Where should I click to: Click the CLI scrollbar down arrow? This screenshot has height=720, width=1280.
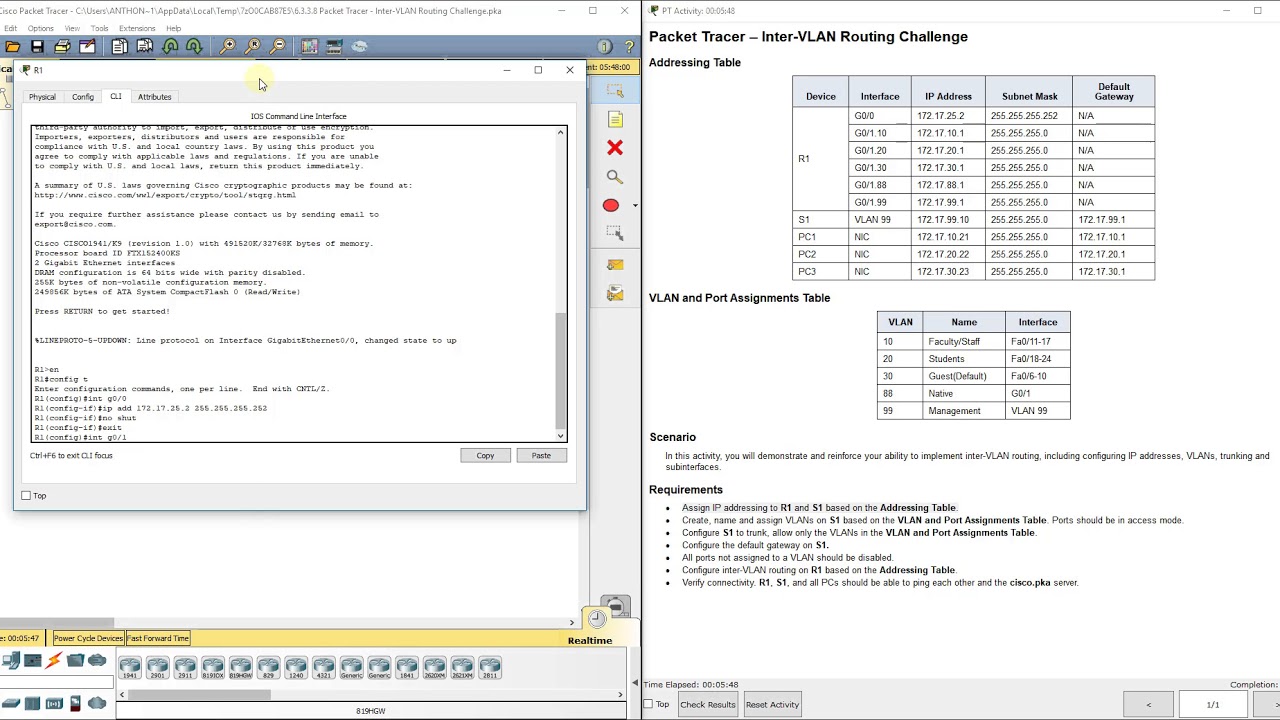pyautogui.click(x=560, y=436)
